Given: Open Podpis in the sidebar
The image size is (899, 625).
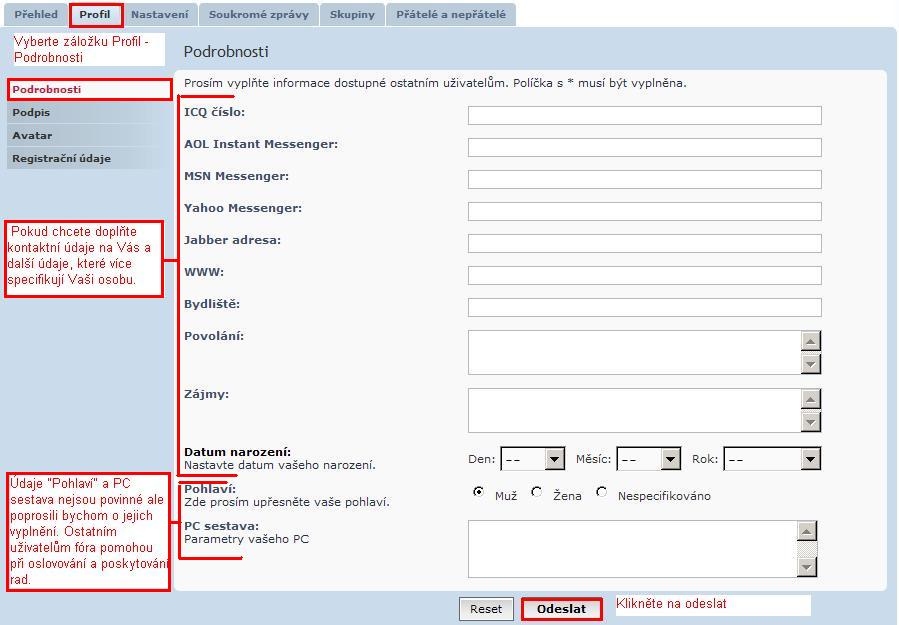Looking at the screenshot, I should pyautogui.click(x=31, y=113).
